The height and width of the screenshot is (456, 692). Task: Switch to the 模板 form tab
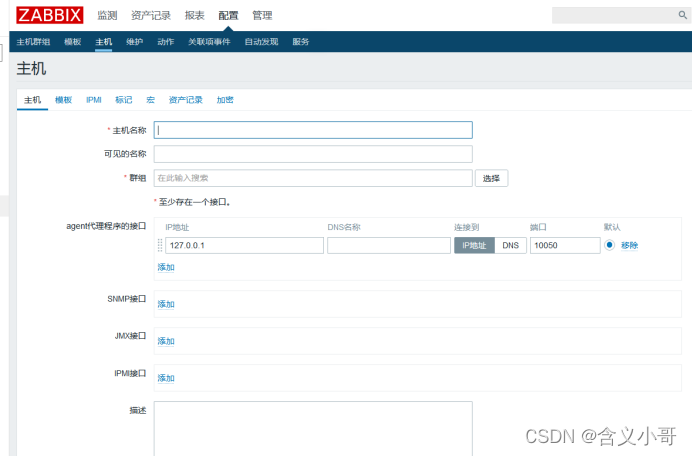[x=64, y=100]
